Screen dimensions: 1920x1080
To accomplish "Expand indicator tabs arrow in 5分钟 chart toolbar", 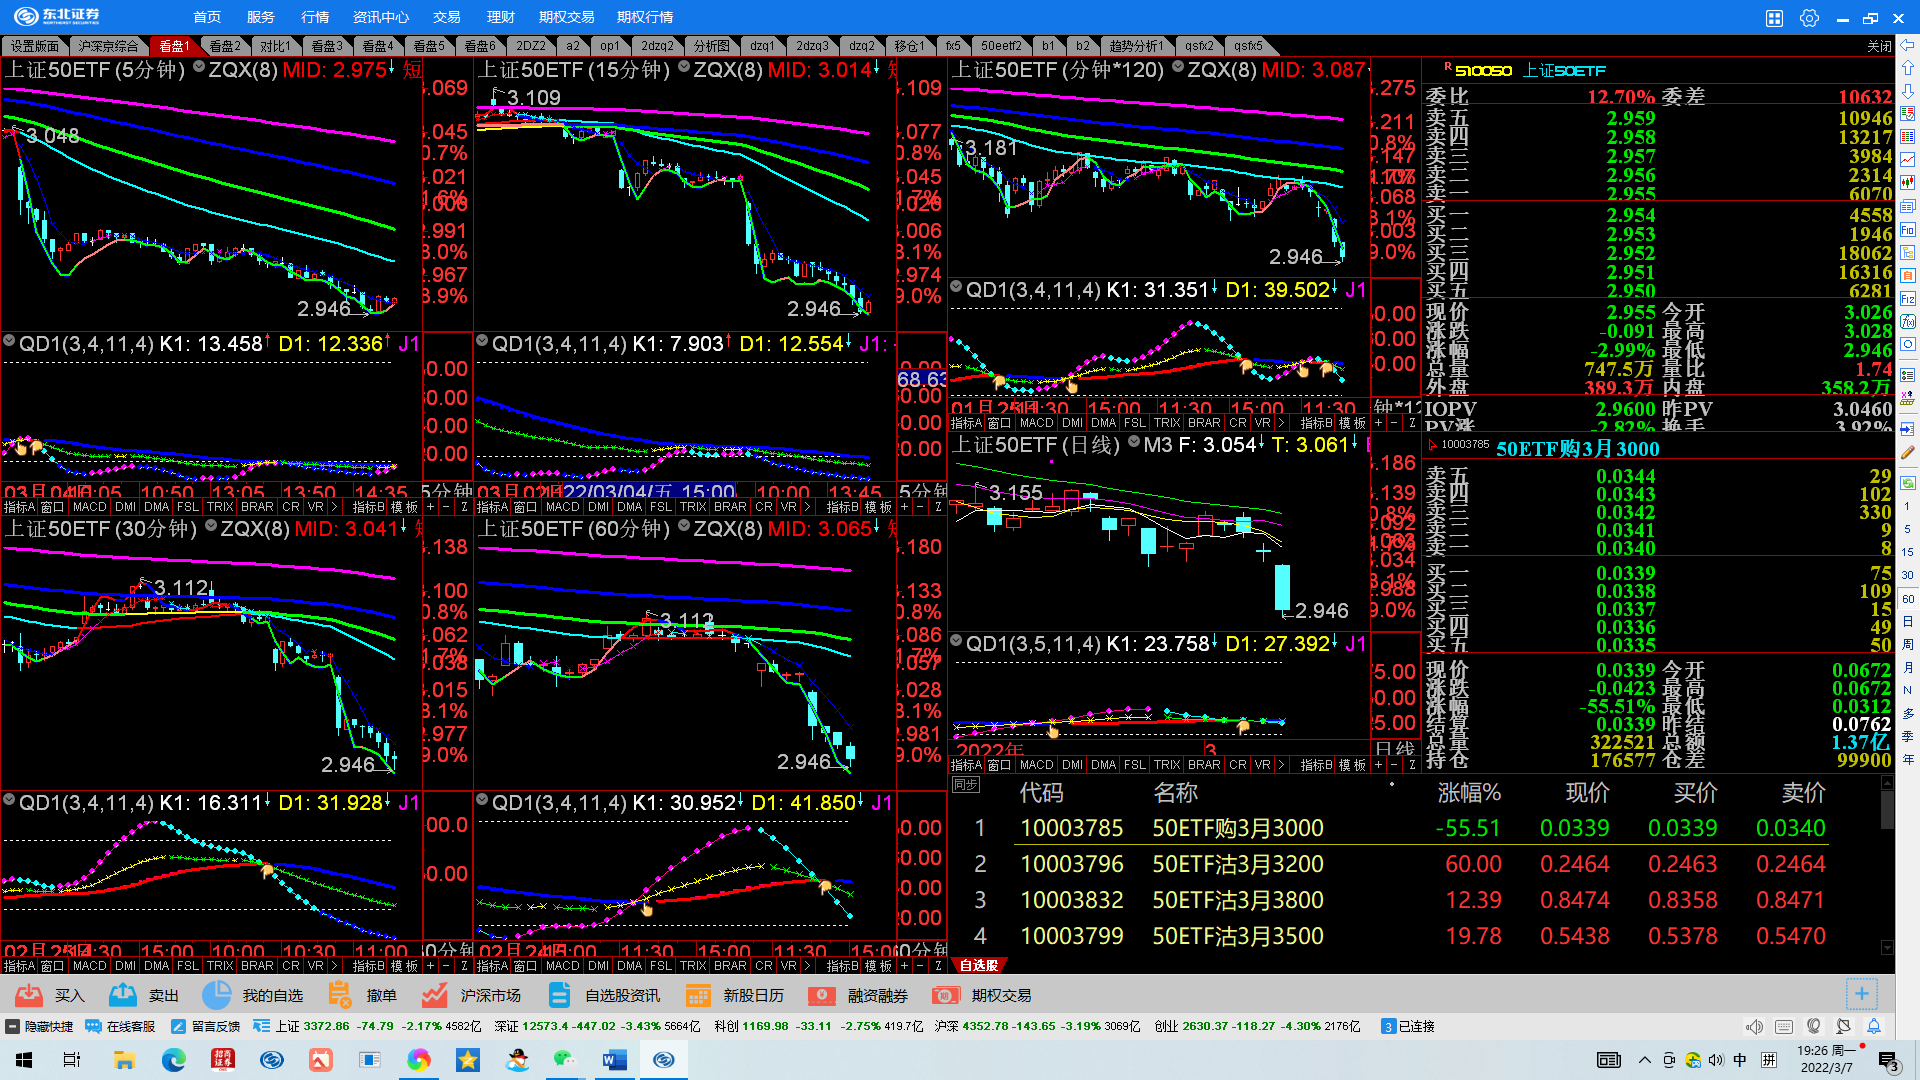I will (x=334, y=507).
